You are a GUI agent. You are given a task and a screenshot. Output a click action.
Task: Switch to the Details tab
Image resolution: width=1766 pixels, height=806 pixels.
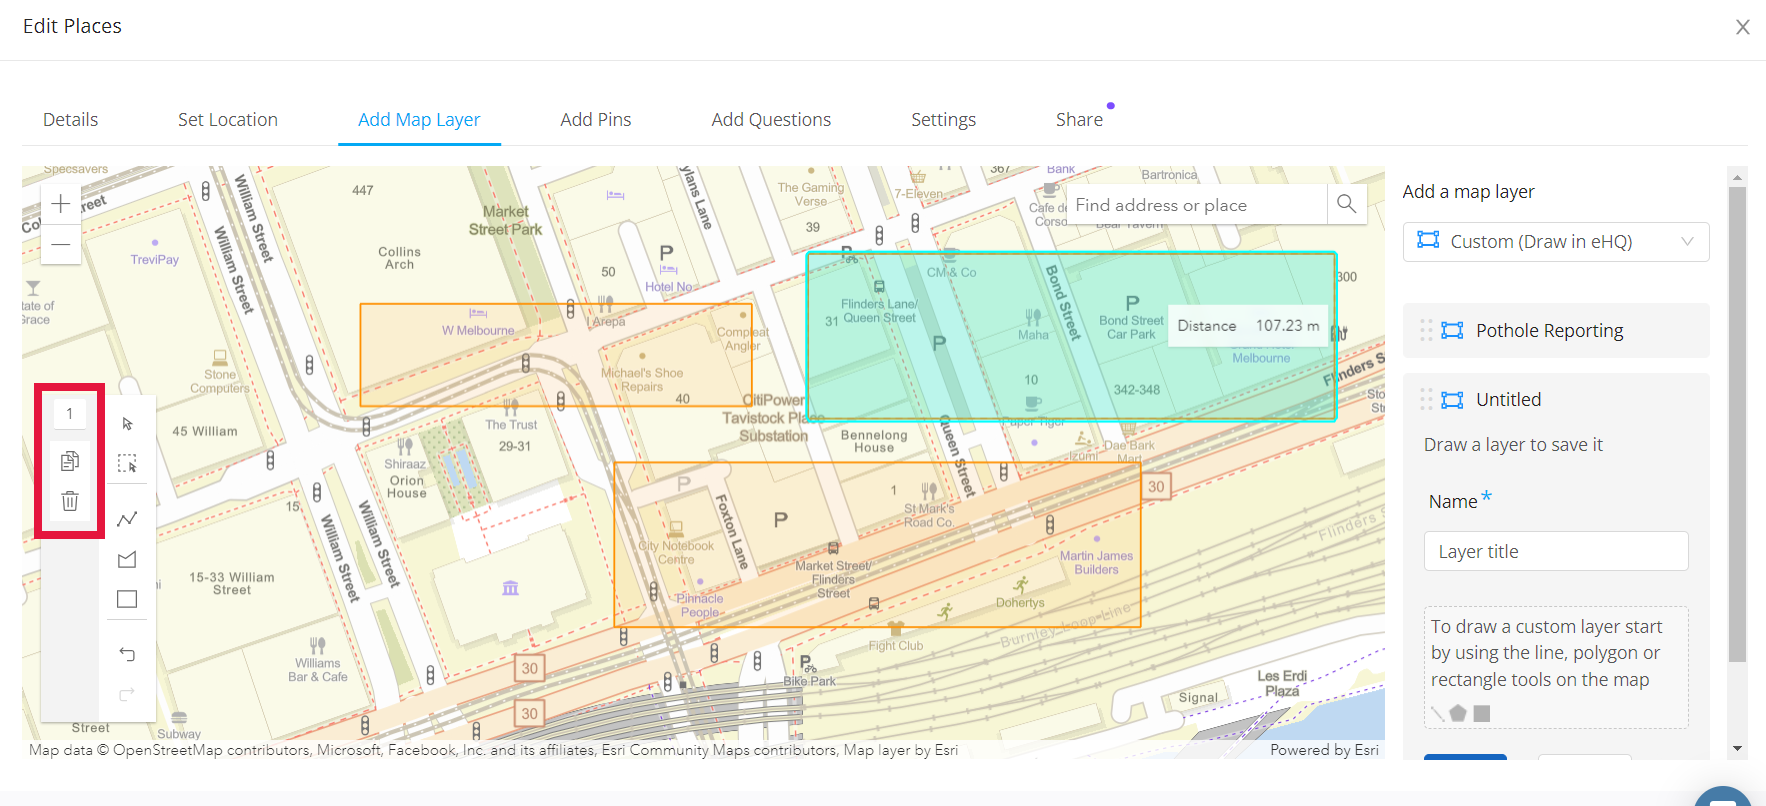pos(70,119)
